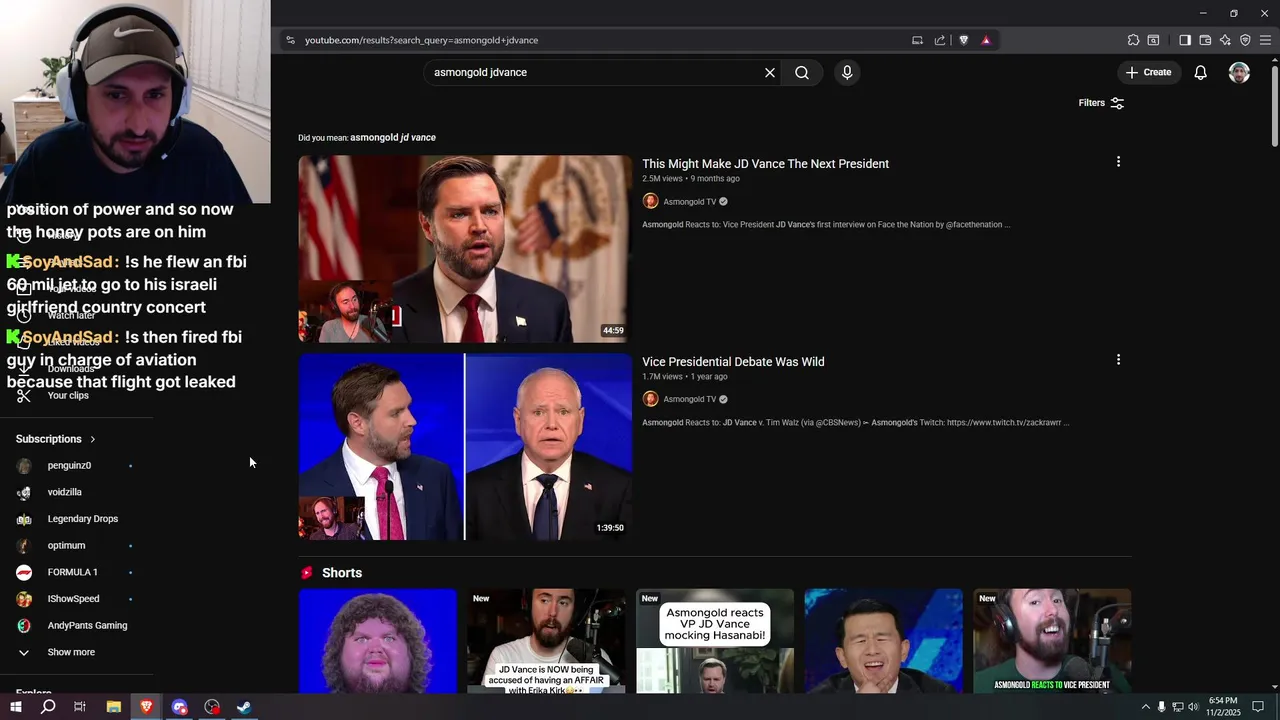Click the share page icon in address bar

940,40
